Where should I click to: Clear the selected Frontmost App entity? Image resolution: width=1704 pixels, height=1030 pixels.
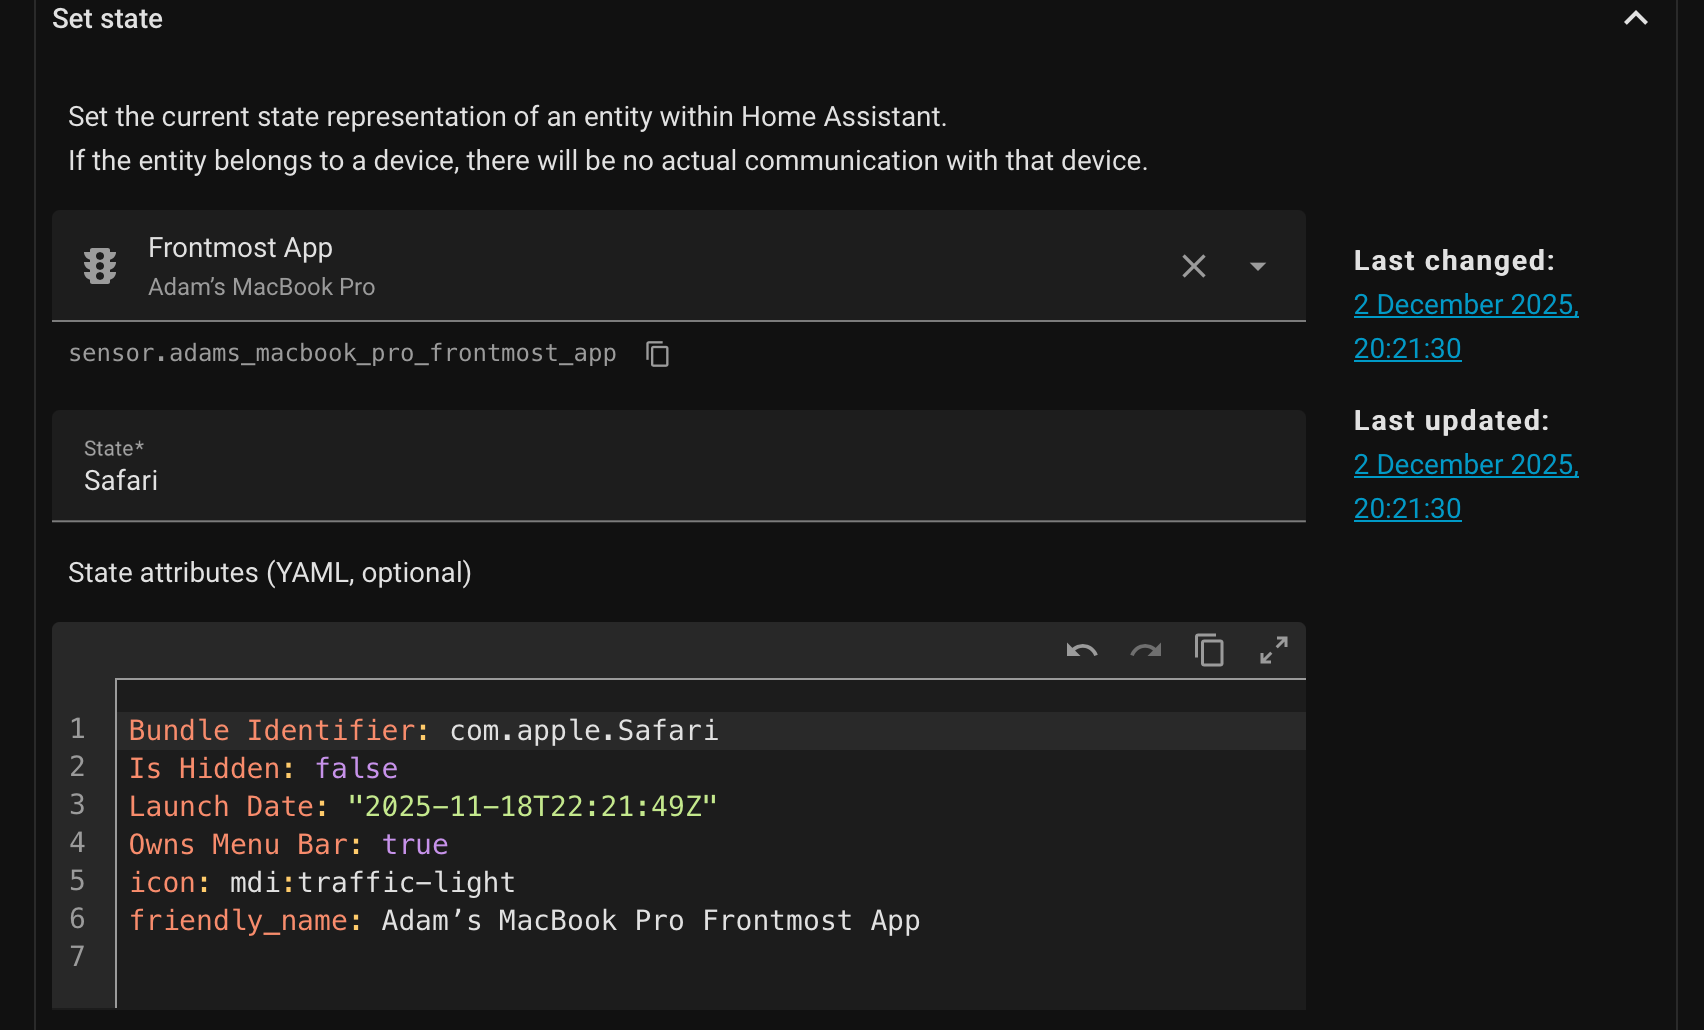click(1193, 266)
